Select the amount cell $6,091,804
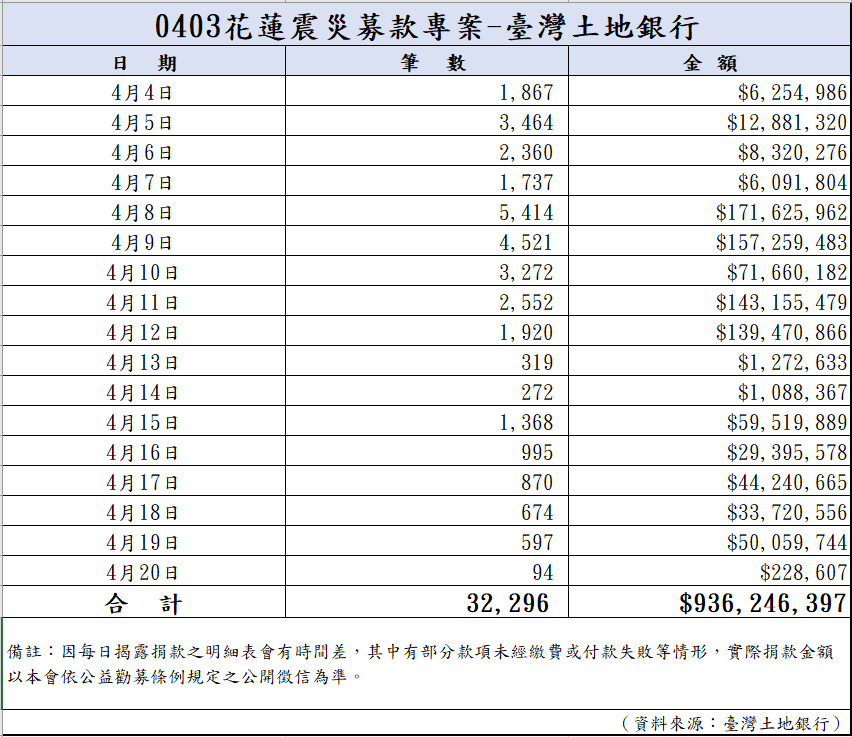The width and height of the screenshot is (852, 737). point(709,180)
